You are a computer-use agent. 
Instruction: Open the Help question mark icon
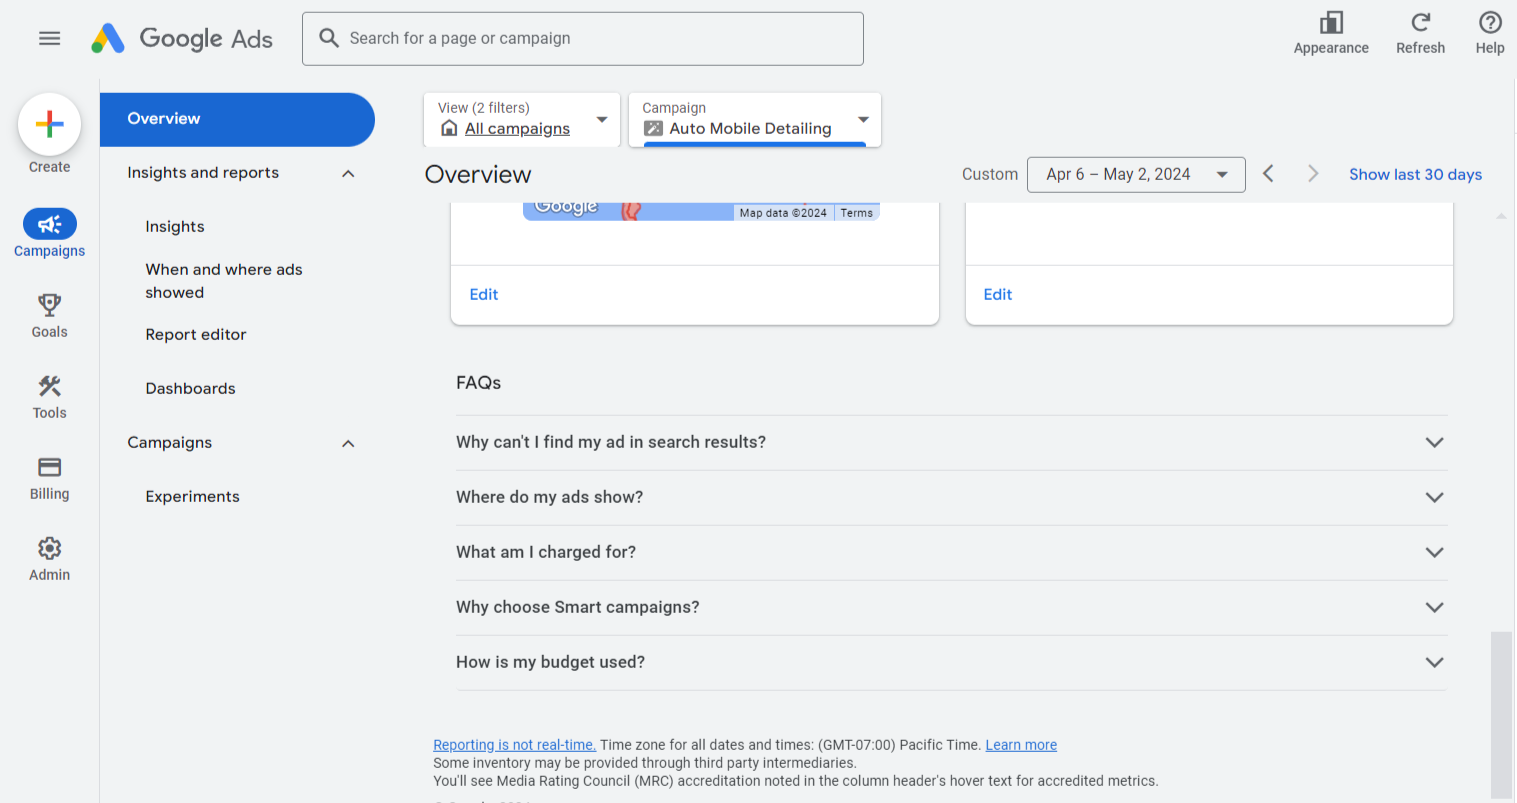1489,23
